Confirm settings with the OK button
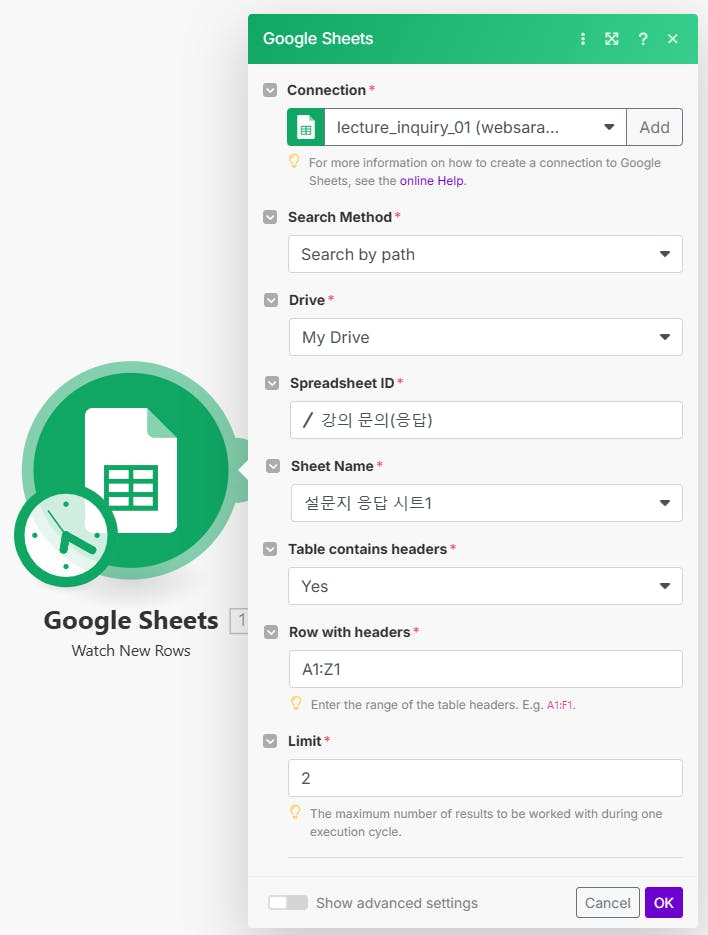Image resolution: width=708 pixels, height=935 pixels. coord(663,903)
